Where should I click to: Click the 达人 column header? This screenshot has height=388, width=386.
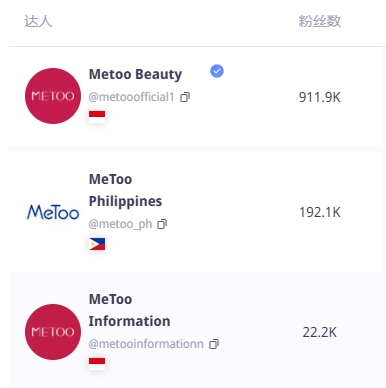[38, 21]
